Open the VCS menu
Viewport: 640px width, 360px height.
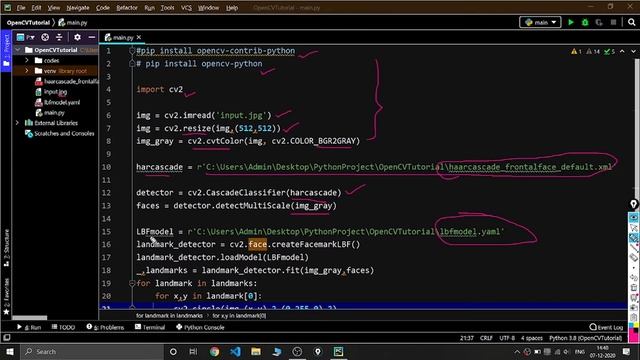[186, 8]
